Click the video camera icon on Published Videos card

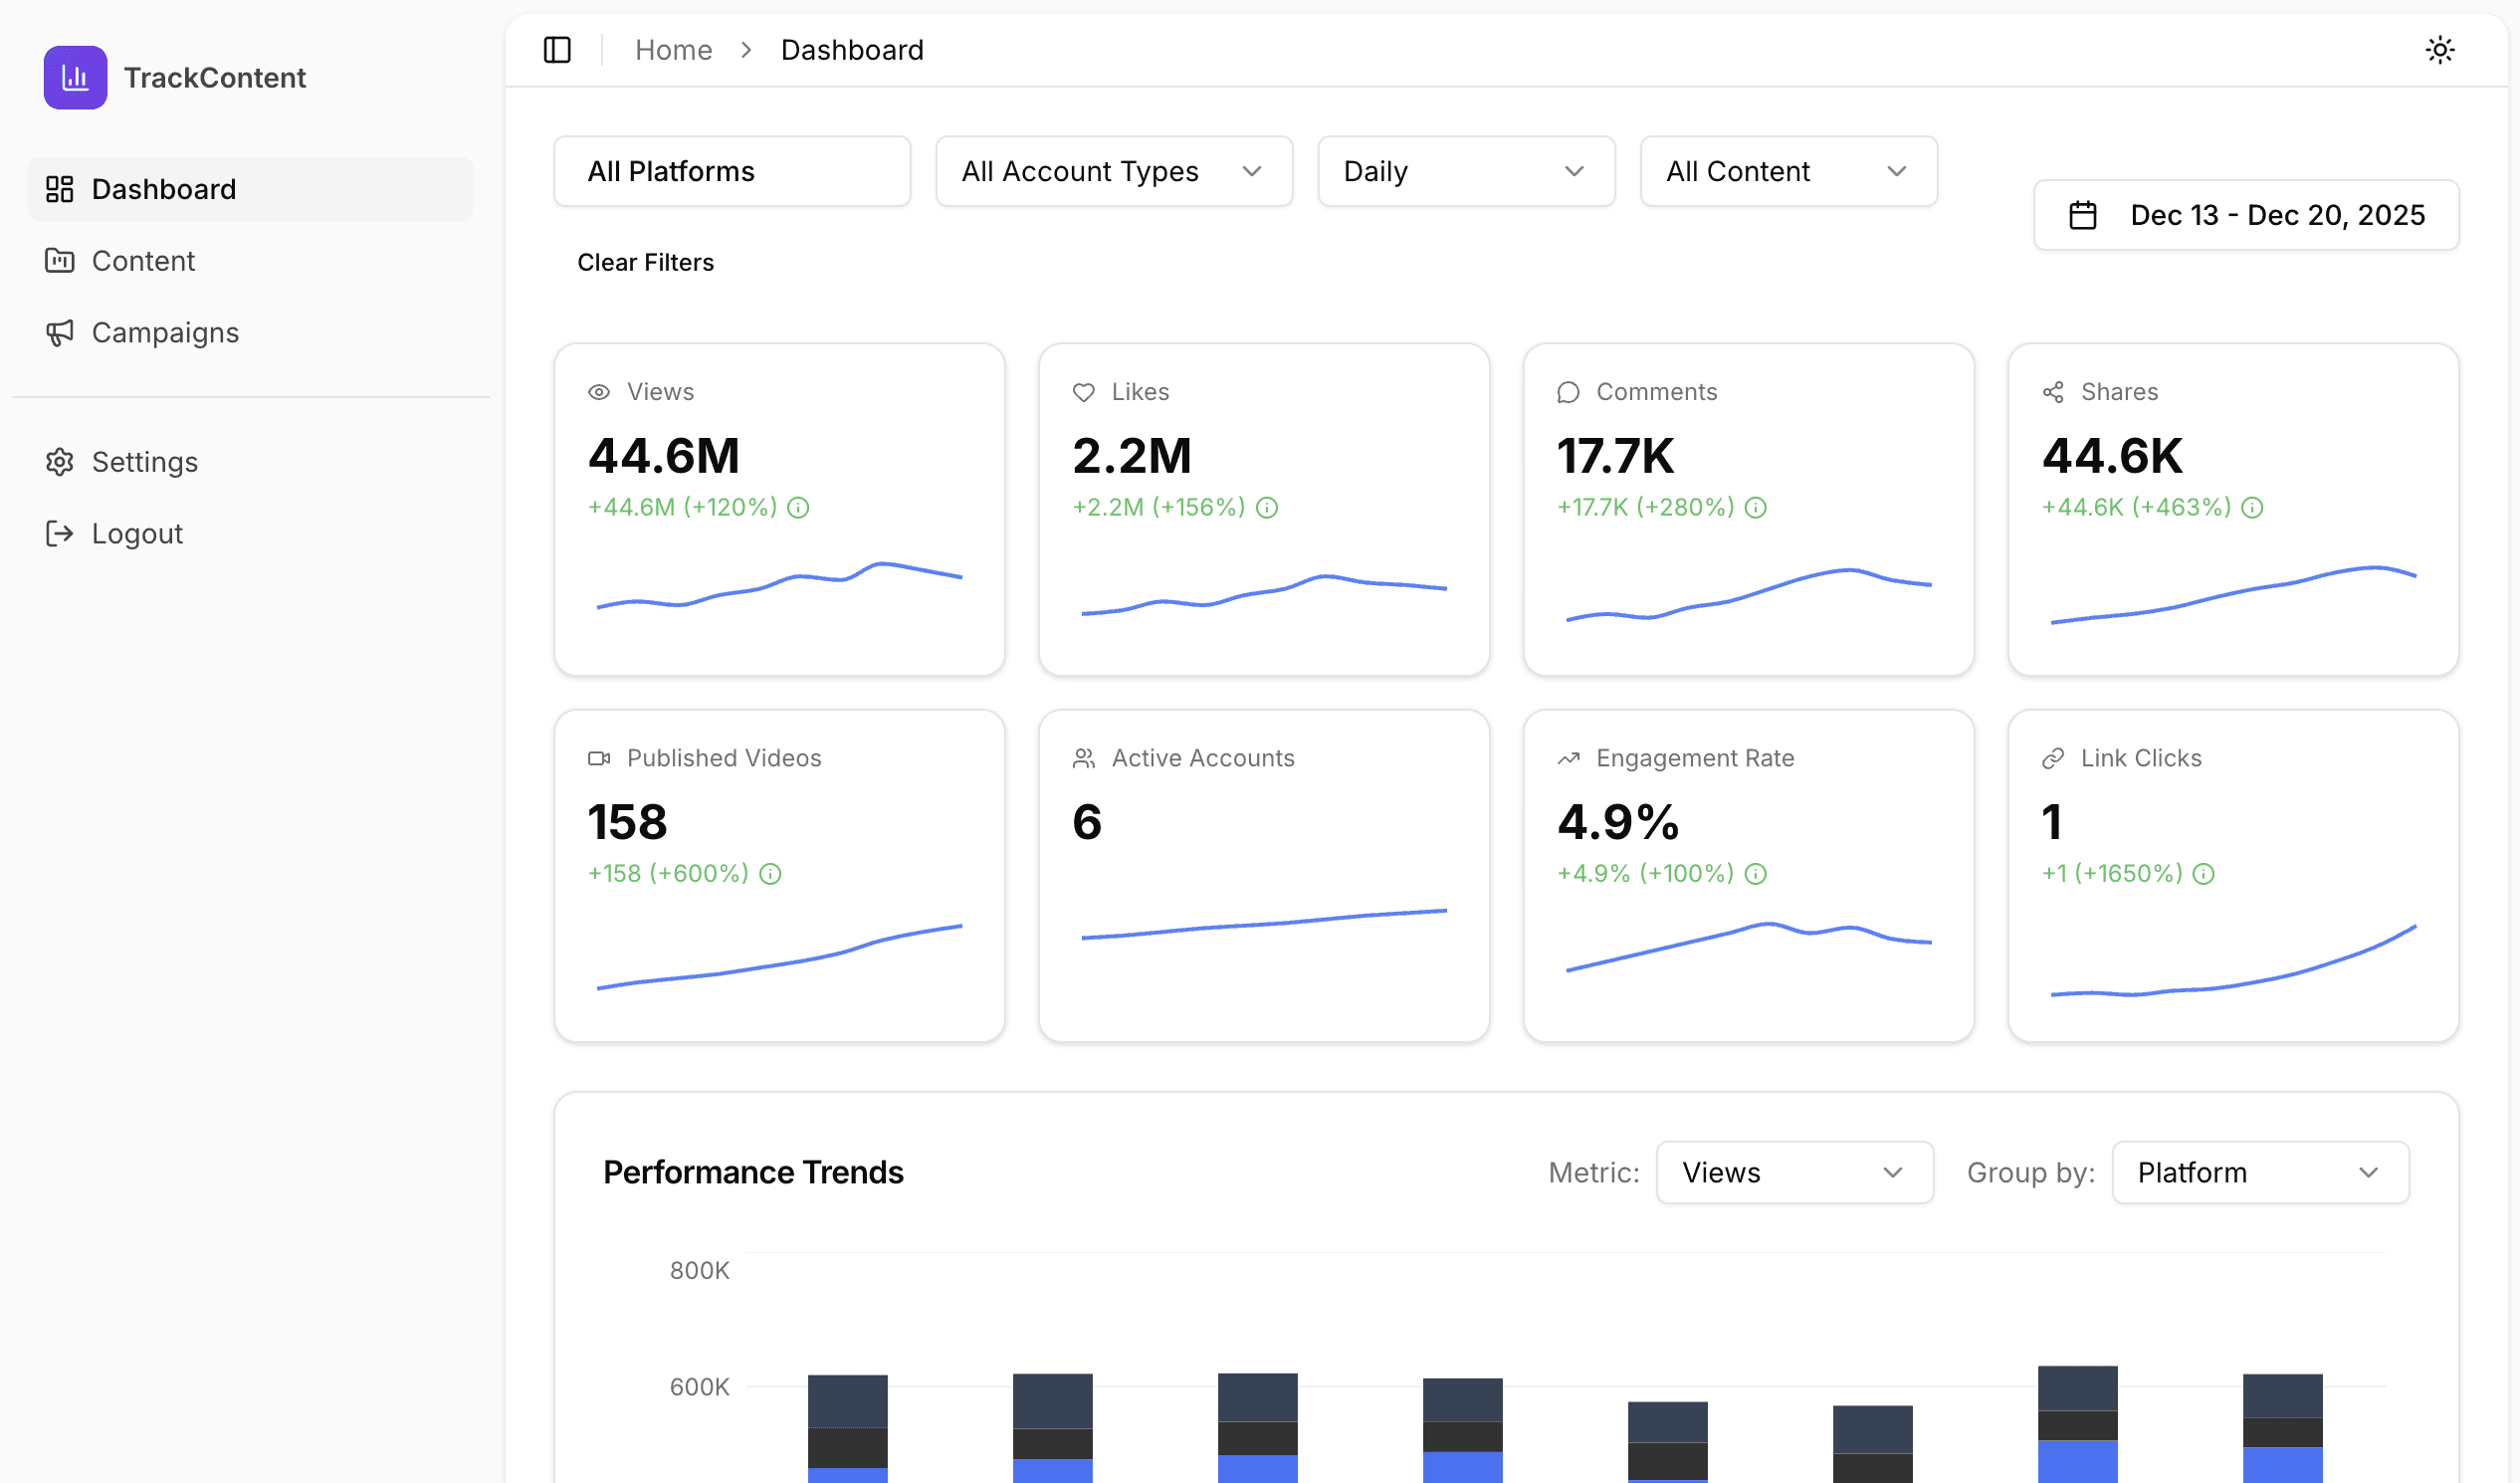(x=599, y=758)
